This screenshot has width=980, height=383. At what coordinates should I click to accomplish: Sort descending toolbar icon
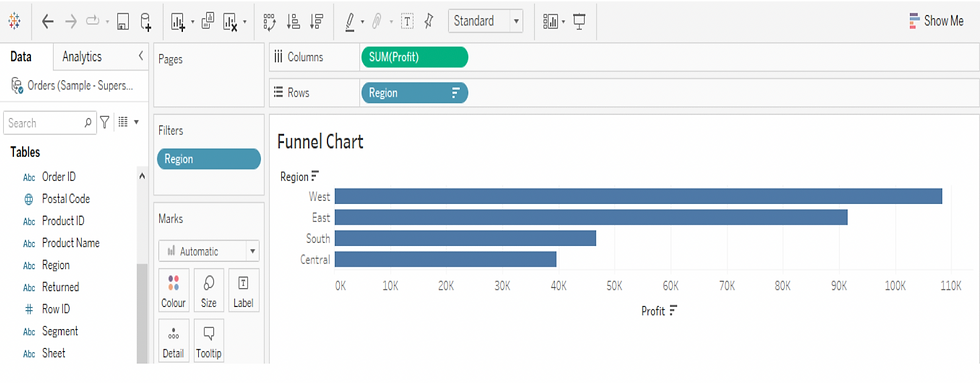point(316,22)
